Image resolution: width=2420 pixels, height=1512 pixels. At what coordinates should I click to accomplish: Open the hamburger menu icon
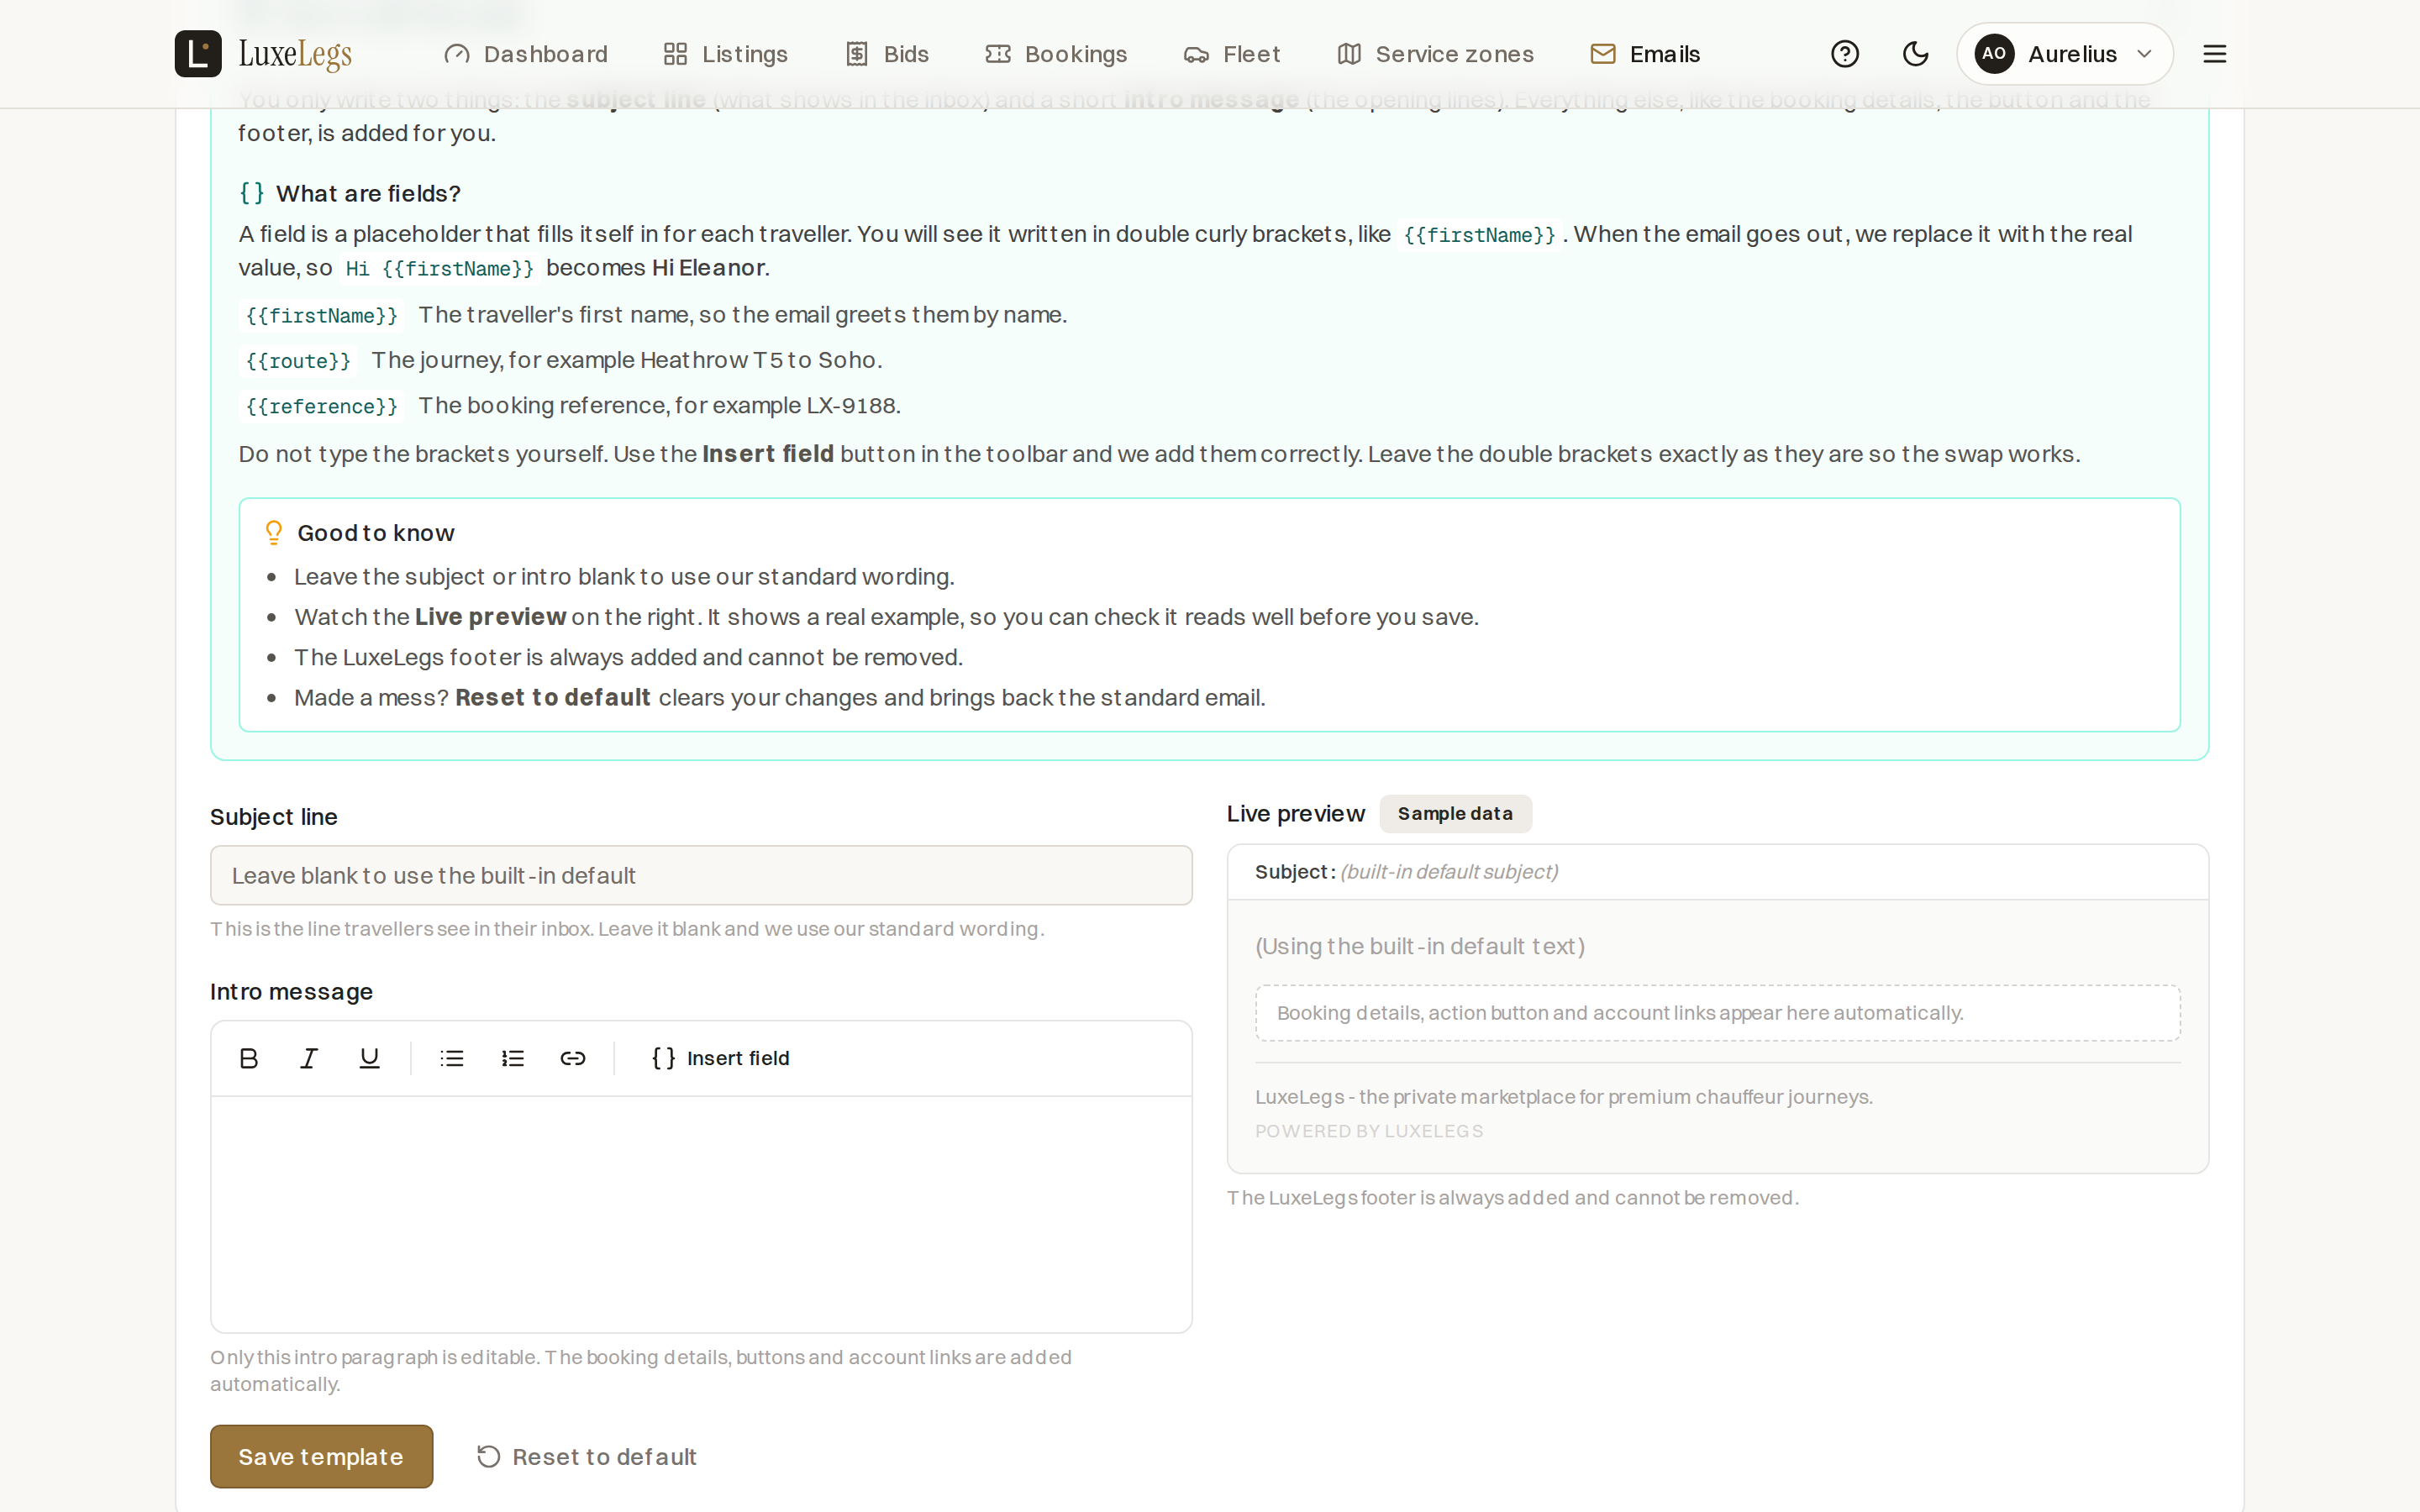(x=2215, y=54)
